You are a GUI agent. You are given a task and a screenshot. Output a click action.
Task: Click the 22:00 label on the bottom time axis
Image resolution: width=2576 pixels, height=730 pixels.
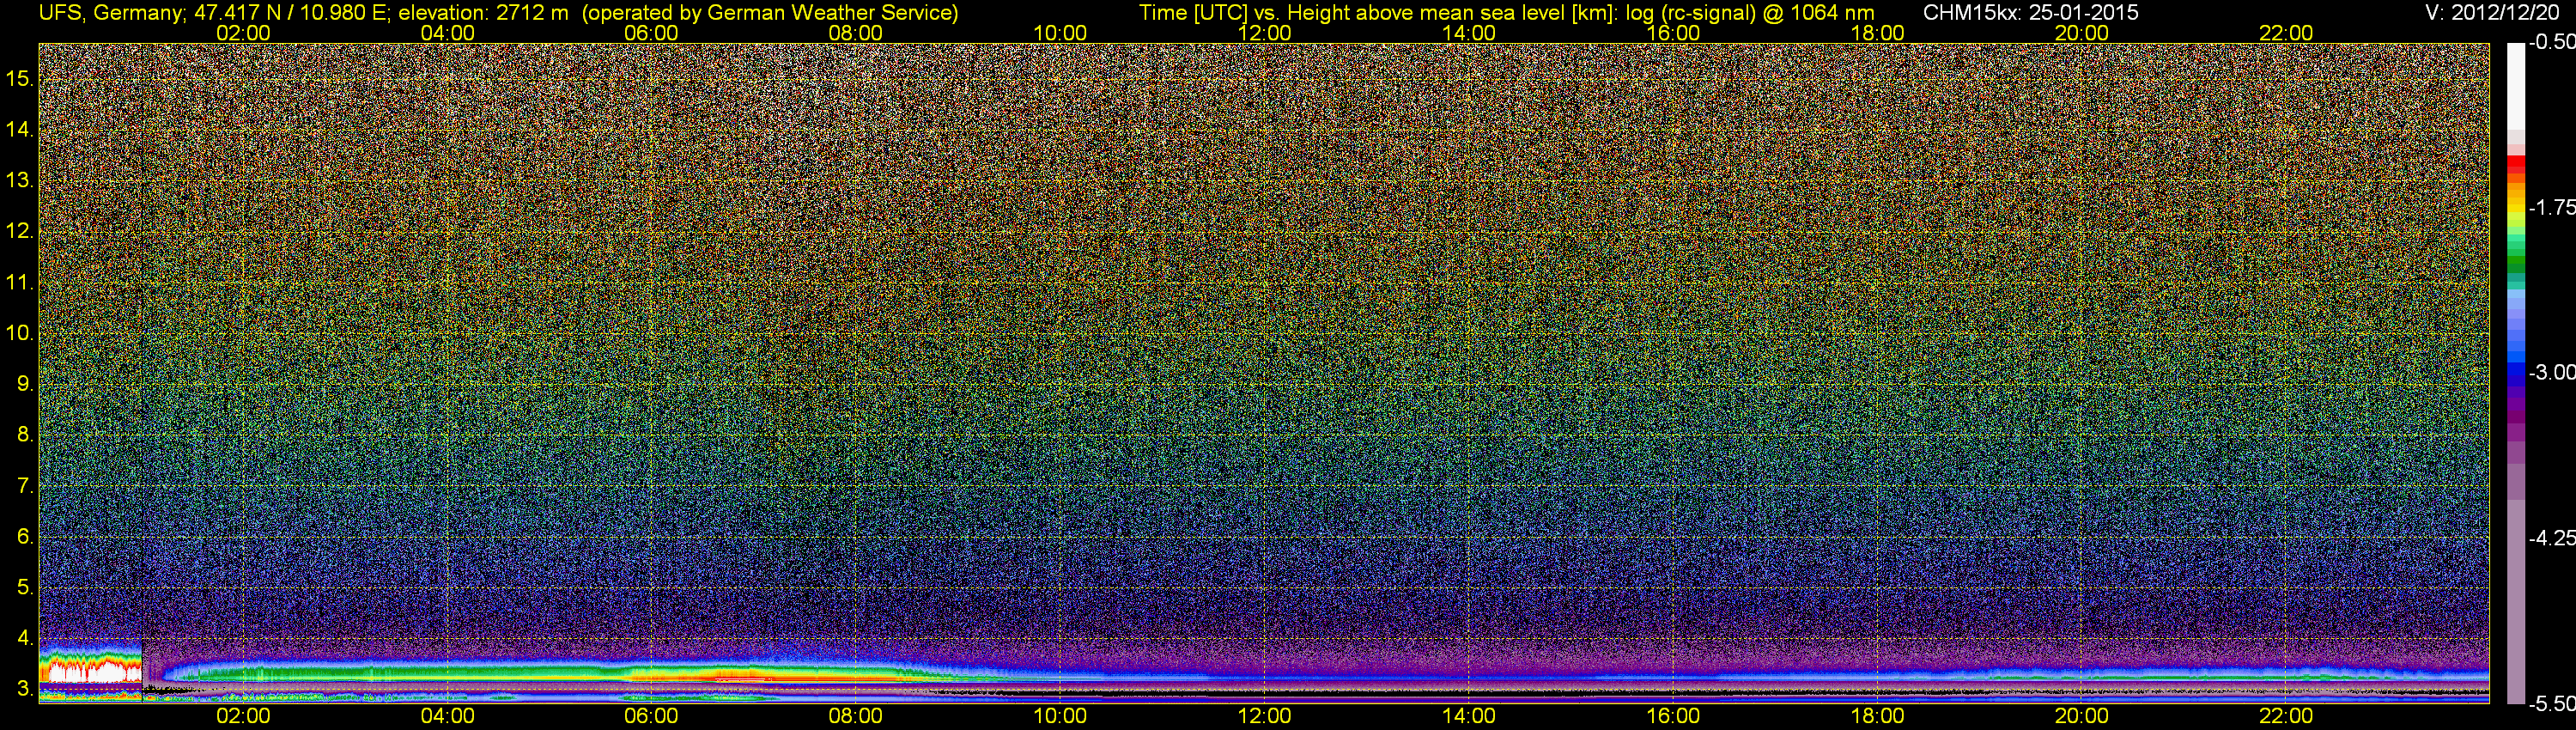[2286, 716]
